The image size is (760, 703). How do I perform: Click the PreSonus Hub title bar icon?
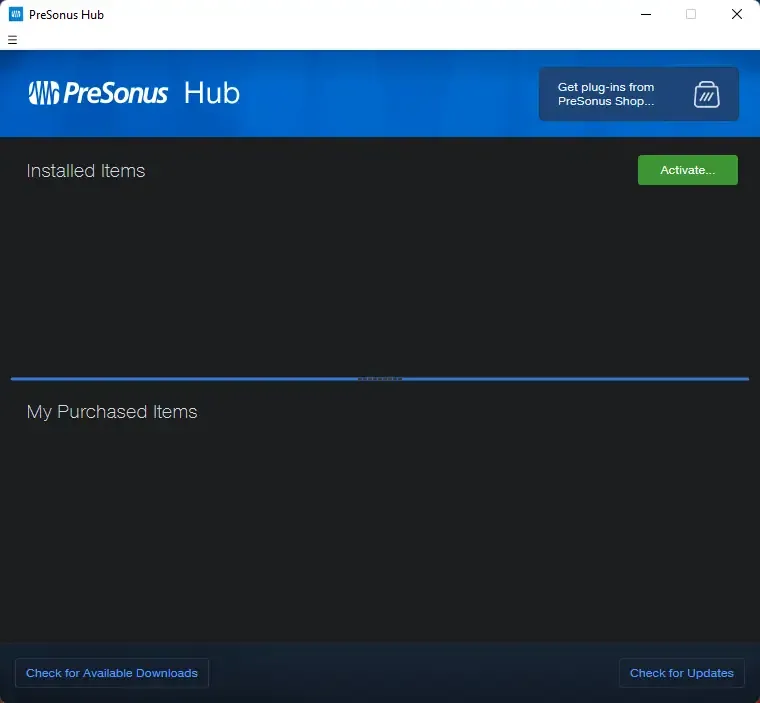pos(16,15)
